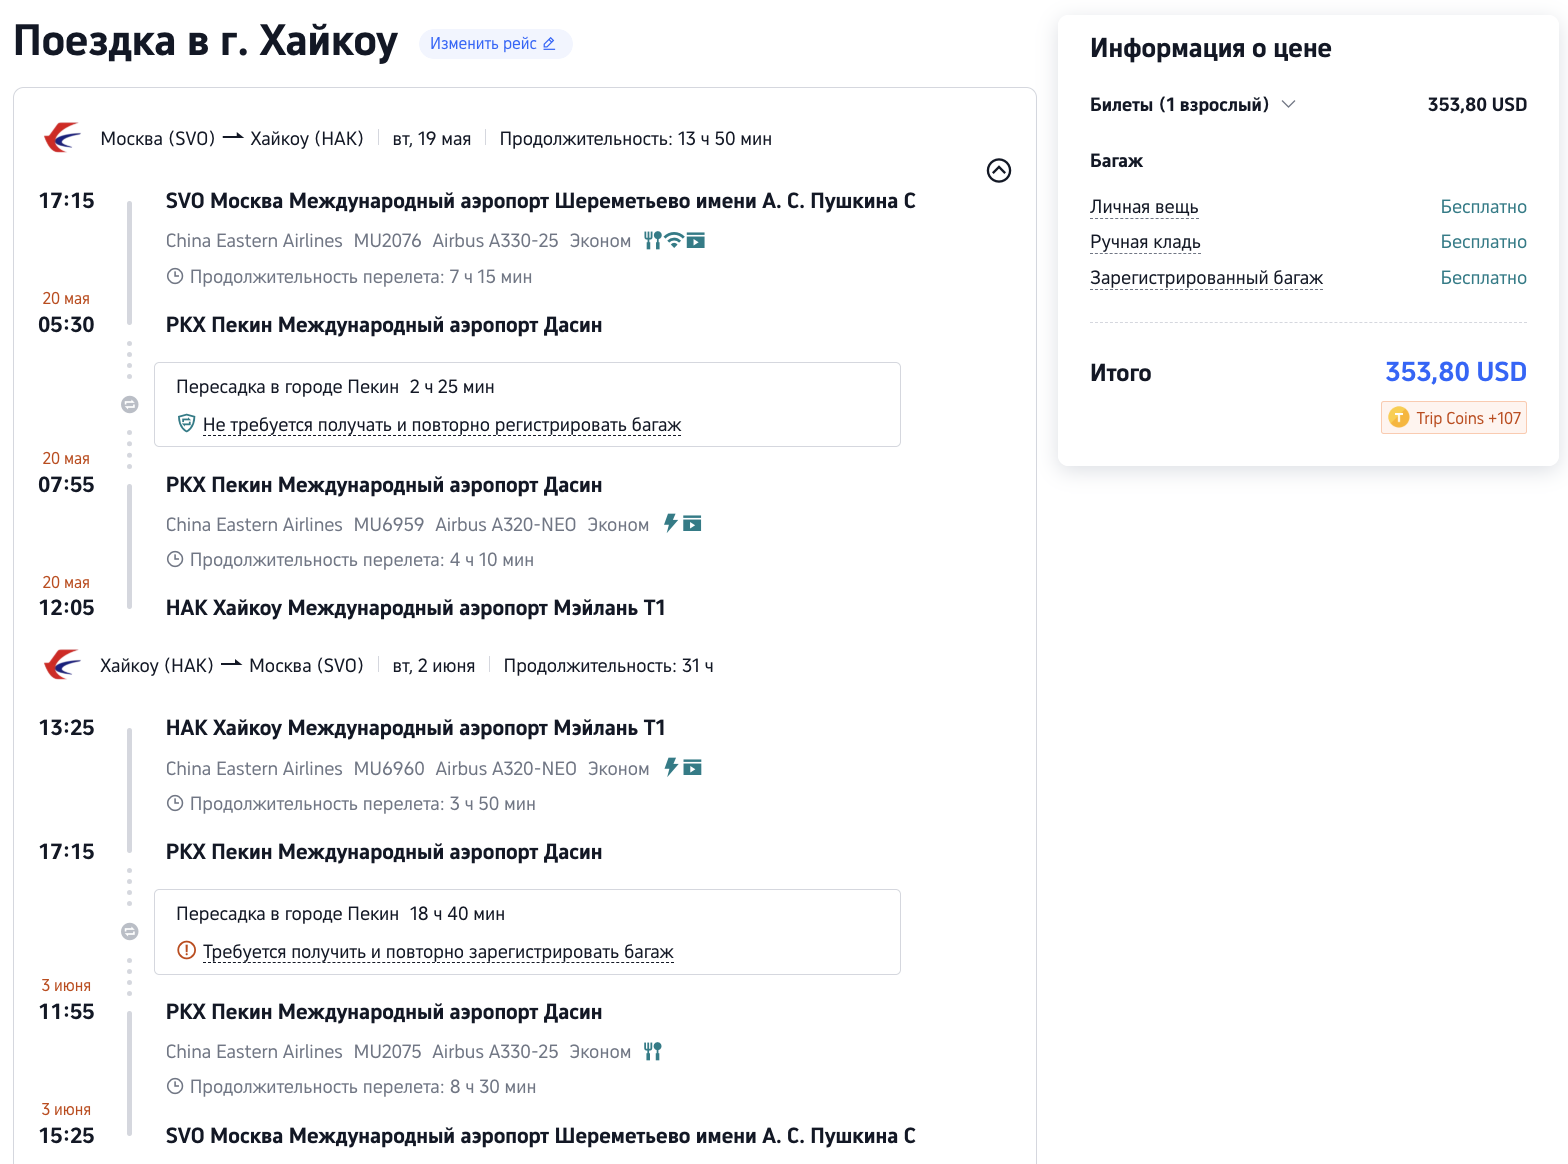The width and height of the screenshot is (1568, 1164).
Task: Click the Wi-Fi icon on flight MU2076
Action: coord(674,240)
